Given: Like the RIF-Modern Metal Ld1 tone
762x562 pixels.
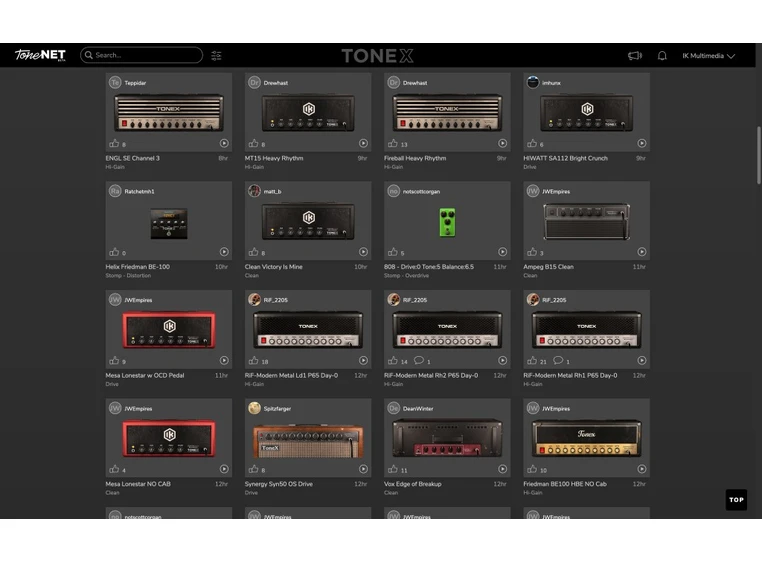Looking at the screenshot, I should click(254, 360).
